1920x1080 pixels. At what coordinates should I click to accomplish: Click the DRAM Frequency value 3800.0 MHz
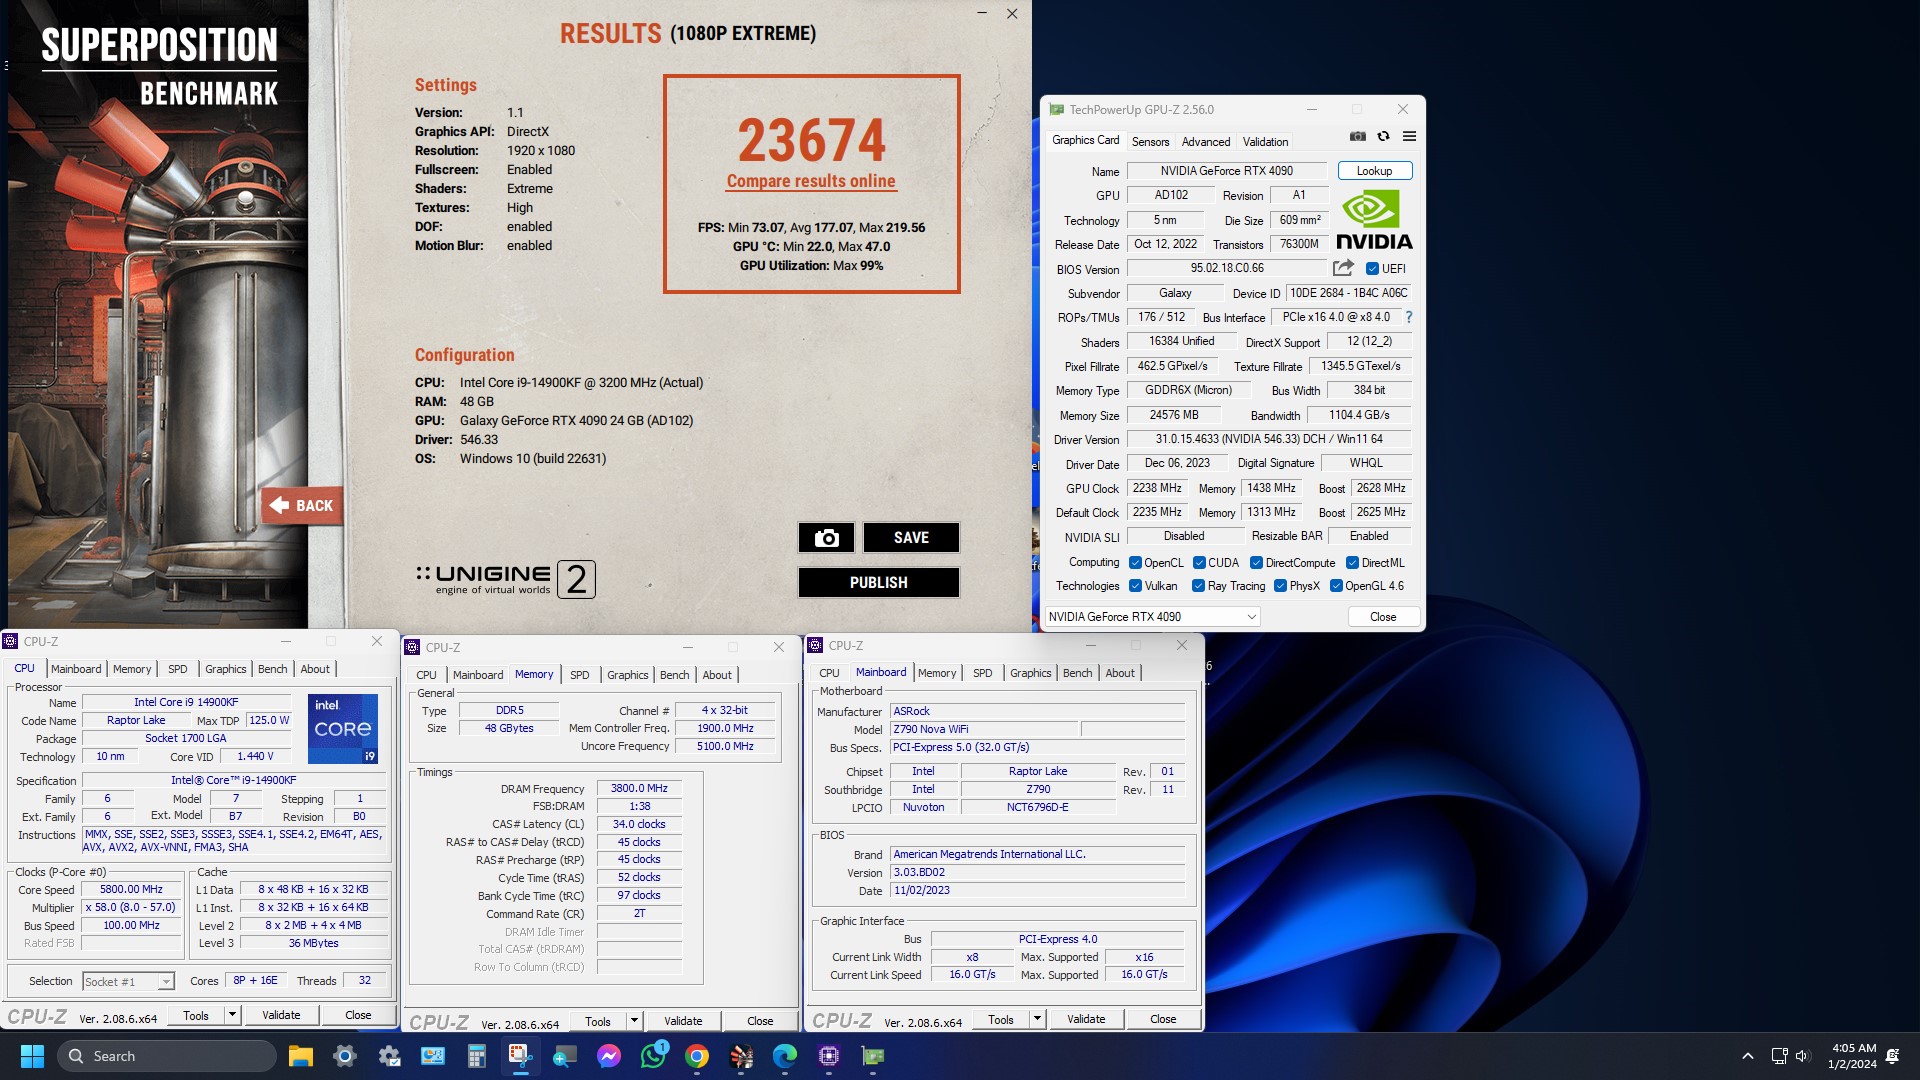(639, 788)
